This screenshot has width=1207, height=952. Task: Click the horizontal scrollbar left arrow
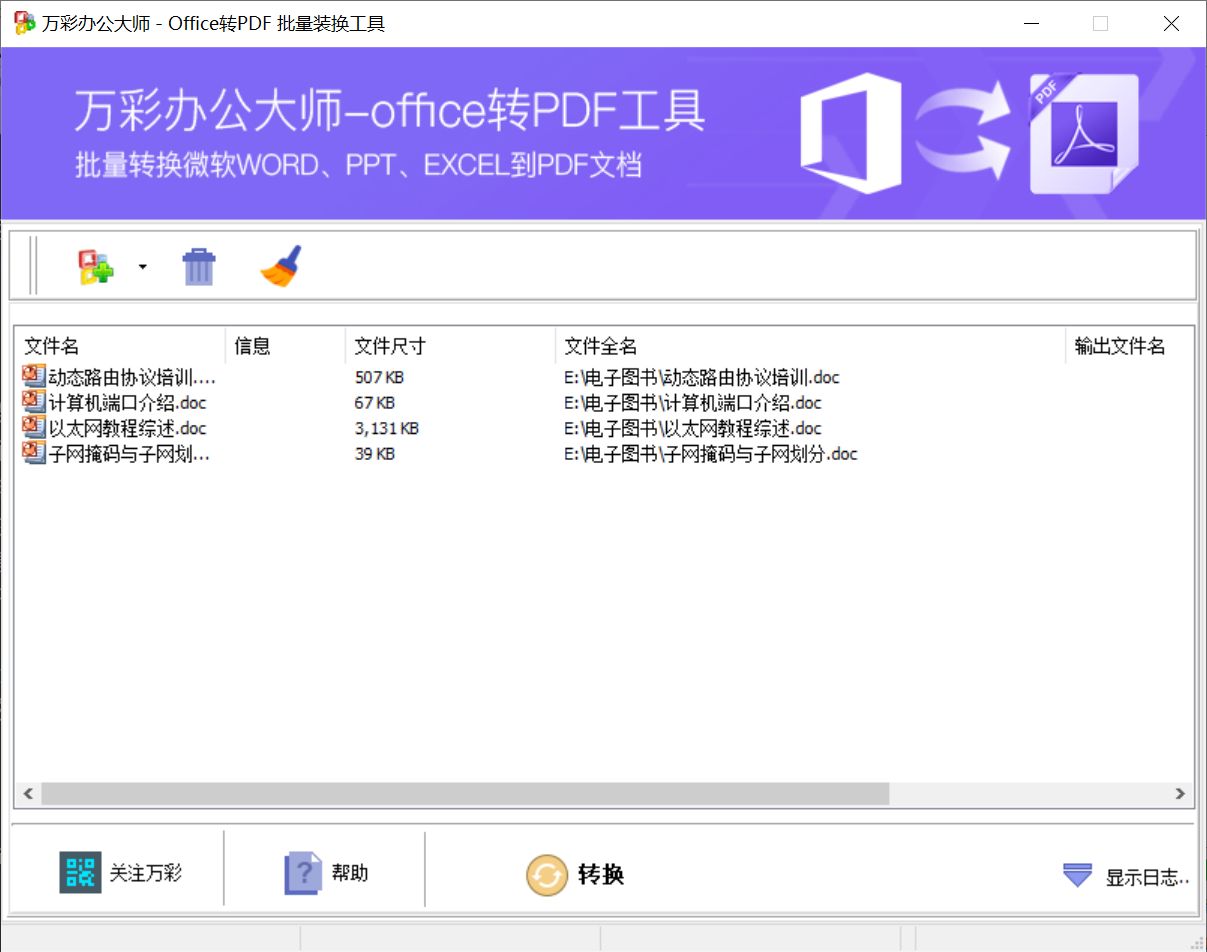click(28, 794)
